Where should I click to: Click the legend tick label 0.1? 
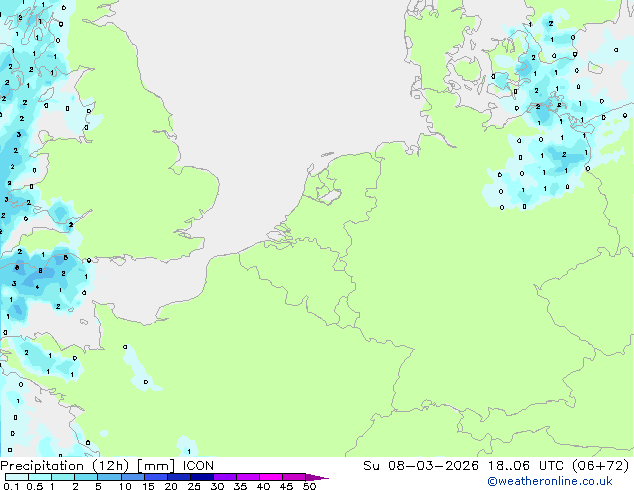(9, 486)
